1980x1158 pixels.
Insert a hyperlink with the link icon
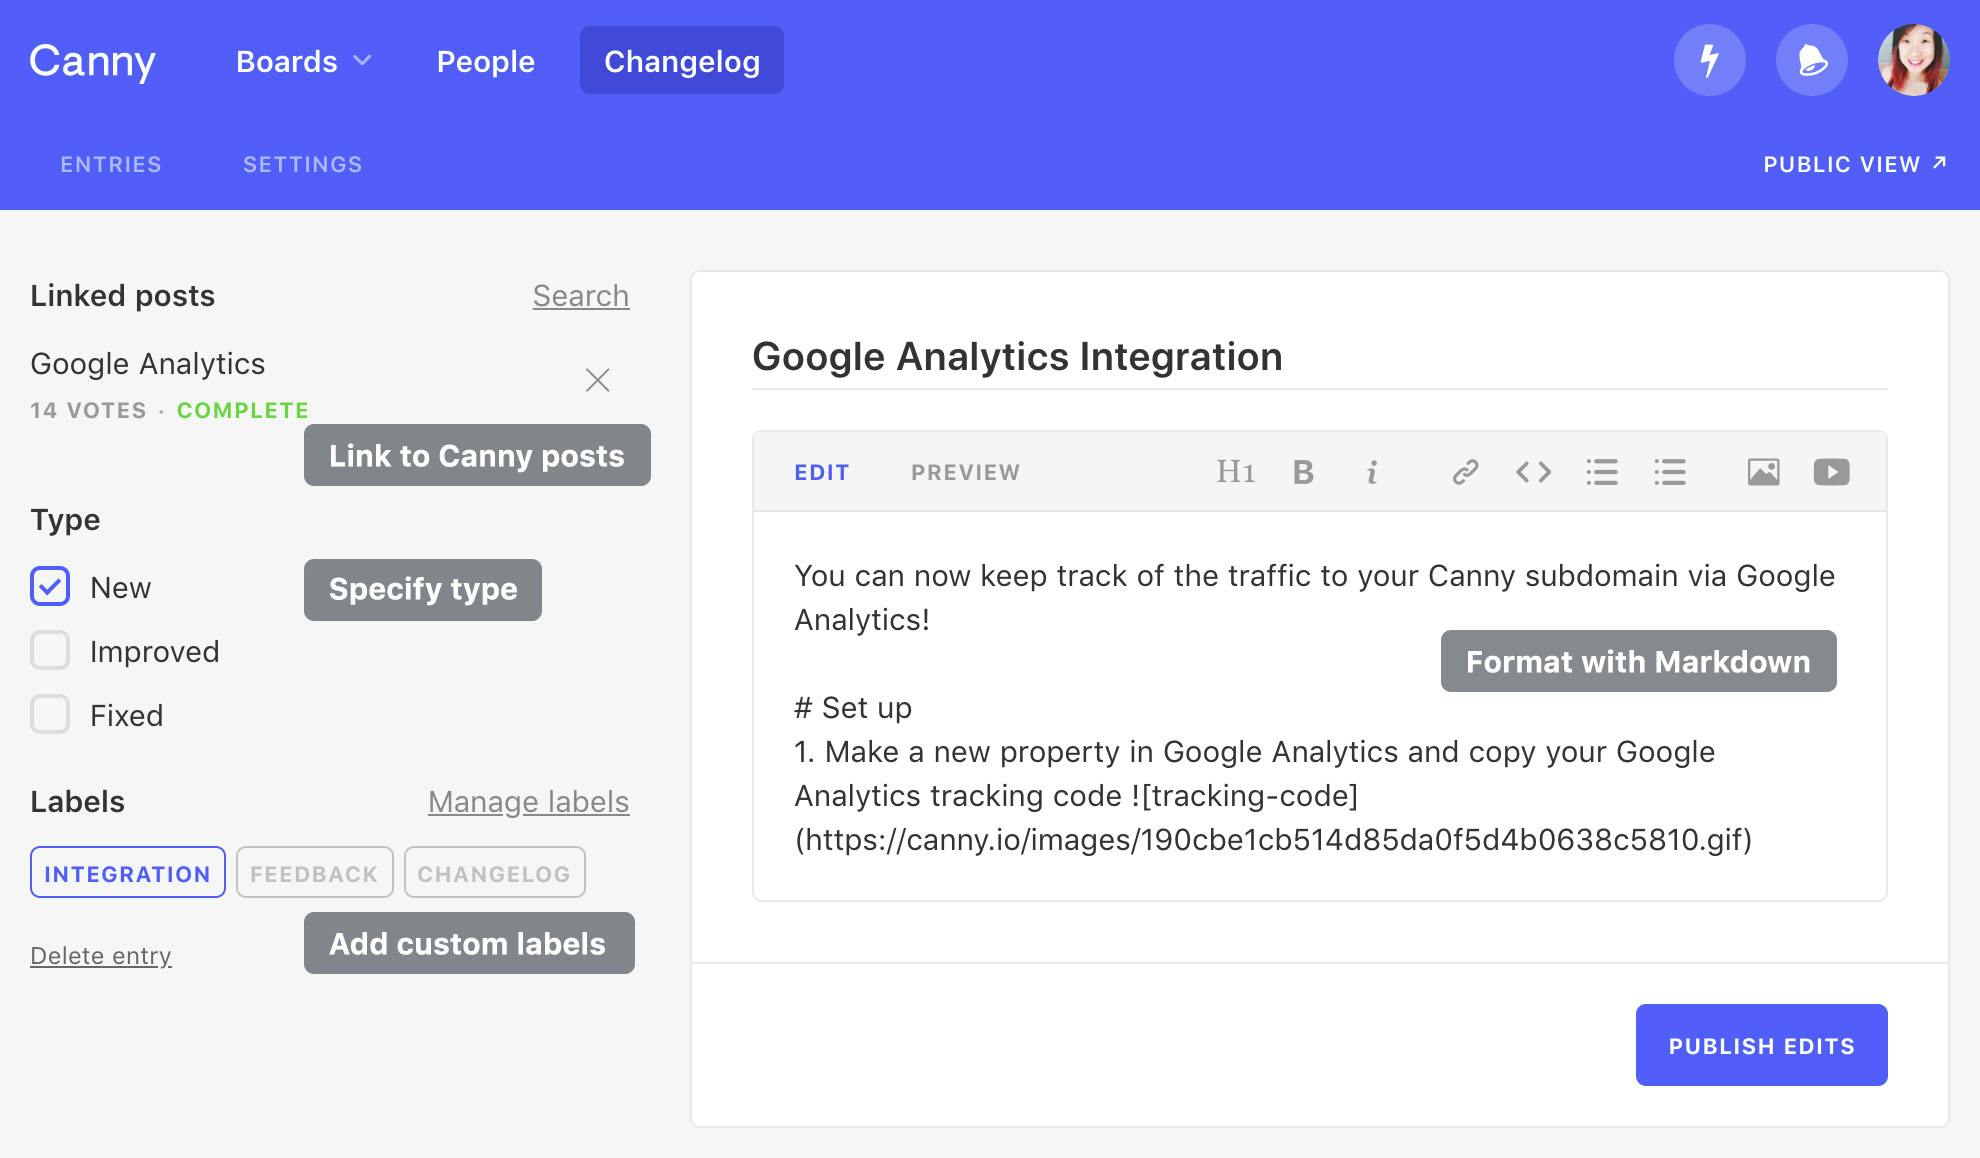(1465, 472)
